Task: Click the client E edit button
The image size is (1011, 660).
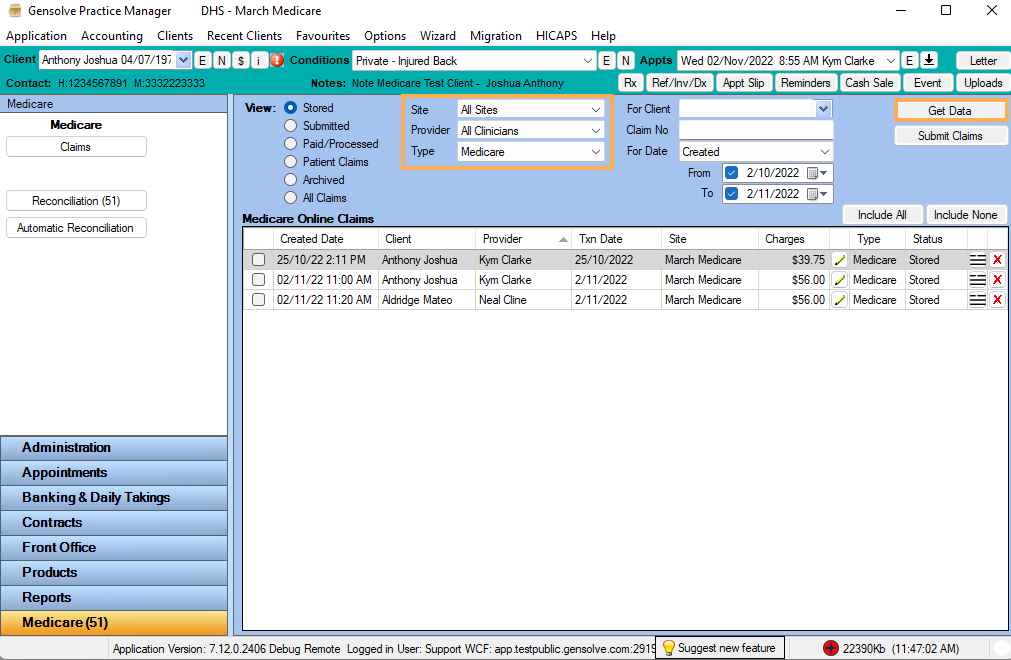Action: [x=202, y=61]
